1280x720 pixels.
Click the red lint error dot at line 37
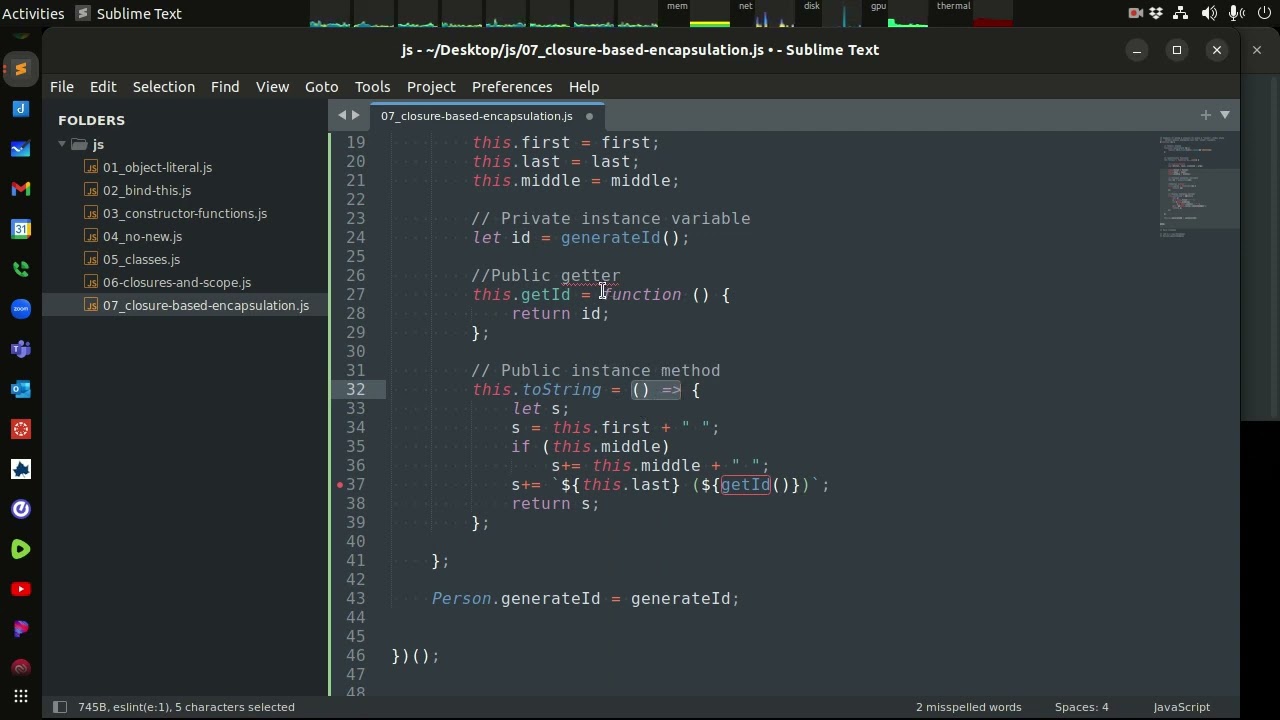(x=340, y=484)
